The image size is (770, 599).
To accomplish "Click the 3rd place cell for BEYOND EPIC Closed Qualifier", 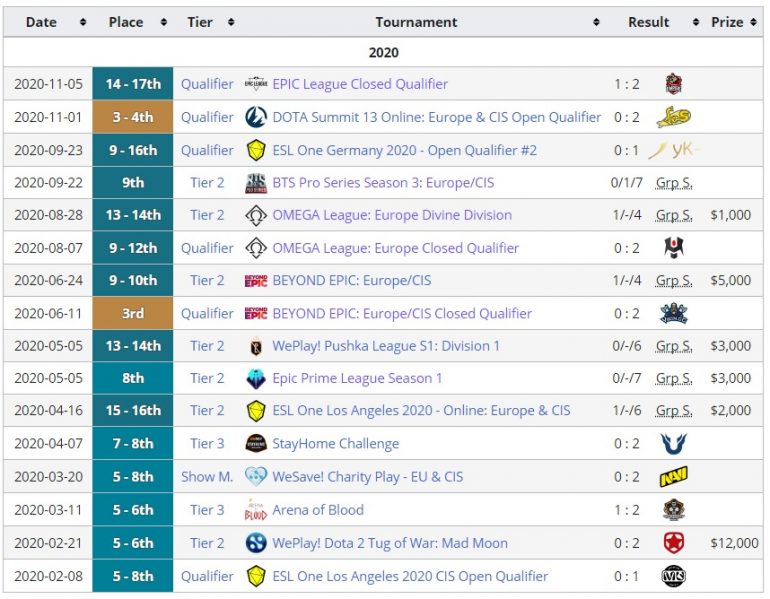I will (x=132, y=313).
